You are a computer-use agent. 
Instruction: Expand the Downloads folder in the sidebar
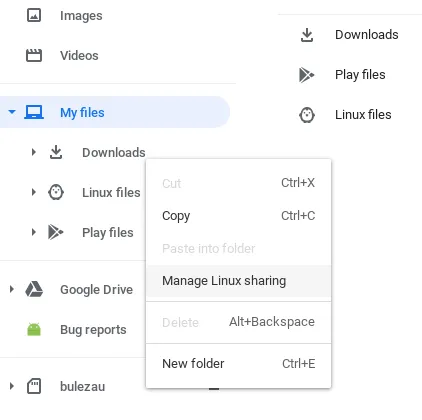(x=33, y=152)
